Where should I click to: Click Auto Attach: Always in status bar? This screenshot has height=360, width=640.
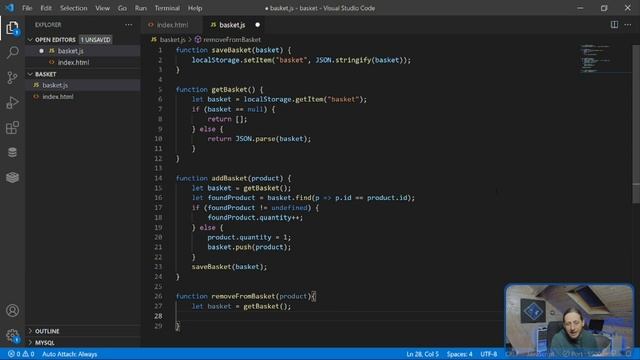(x=69, y=354)
